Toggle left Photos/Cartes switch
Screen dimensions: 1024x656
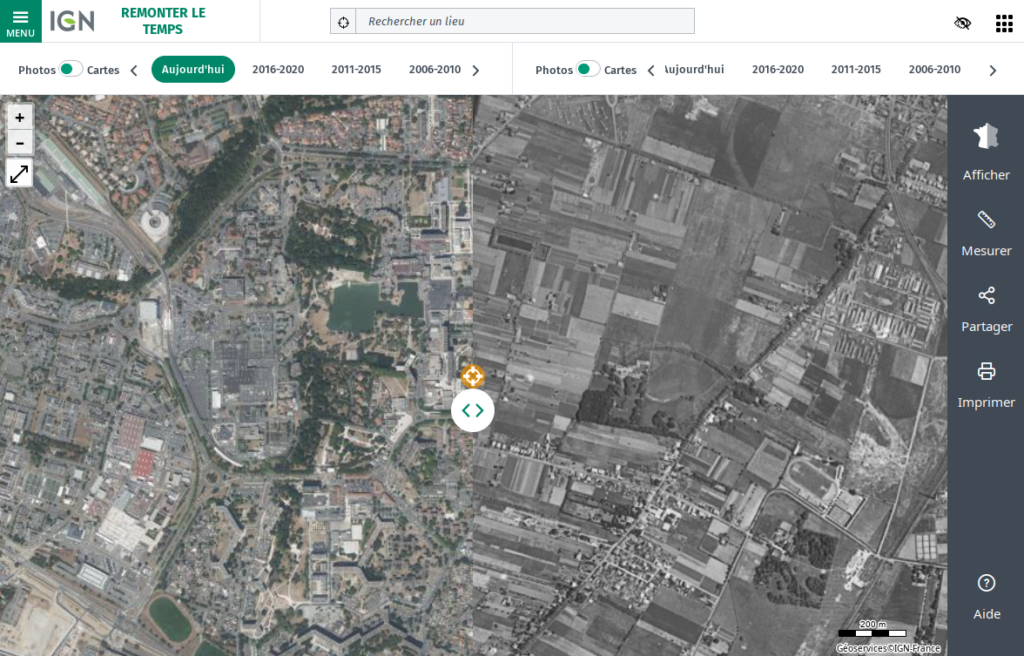pyautogui.click(x=70, y=69)
